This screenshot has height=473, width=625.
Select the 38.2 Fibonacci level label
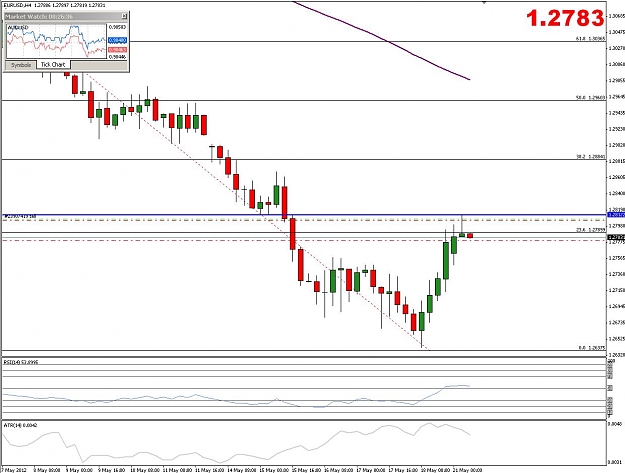591,157
